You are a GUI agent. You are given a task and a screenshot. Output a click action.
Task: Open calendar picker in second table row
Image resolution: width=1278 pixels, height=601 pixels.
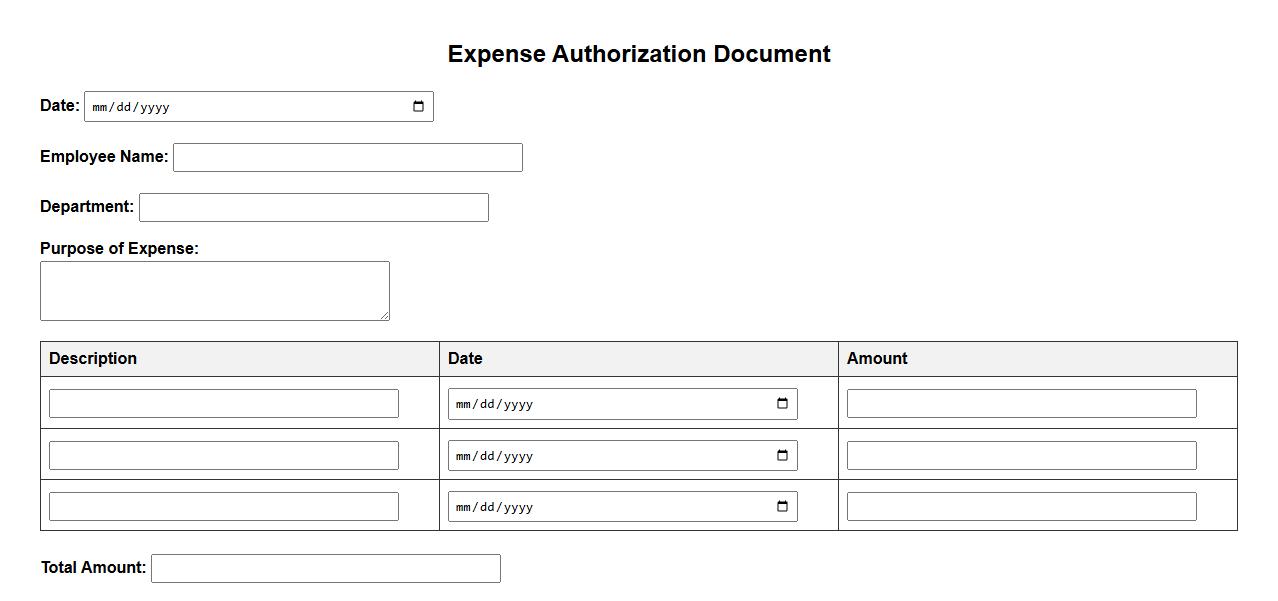[782, 456]
